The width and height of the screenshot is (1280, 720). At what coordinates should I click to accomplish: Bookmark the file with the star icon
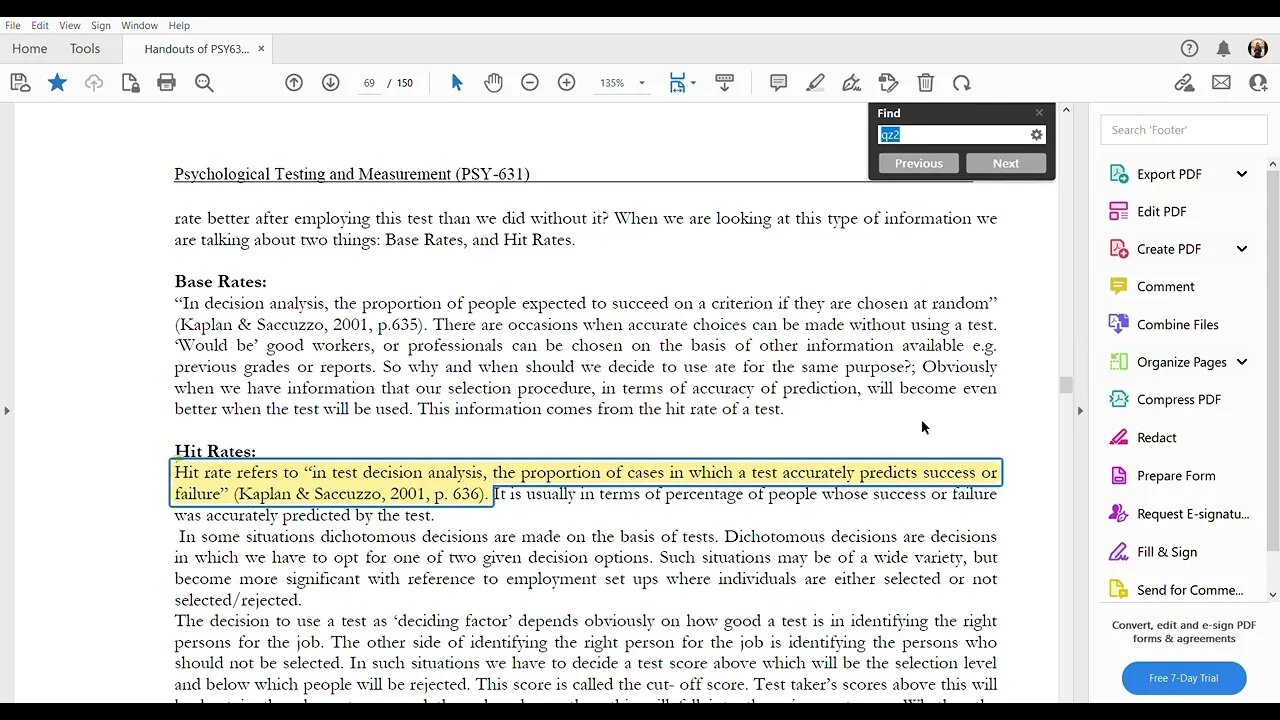coord(57,83)
